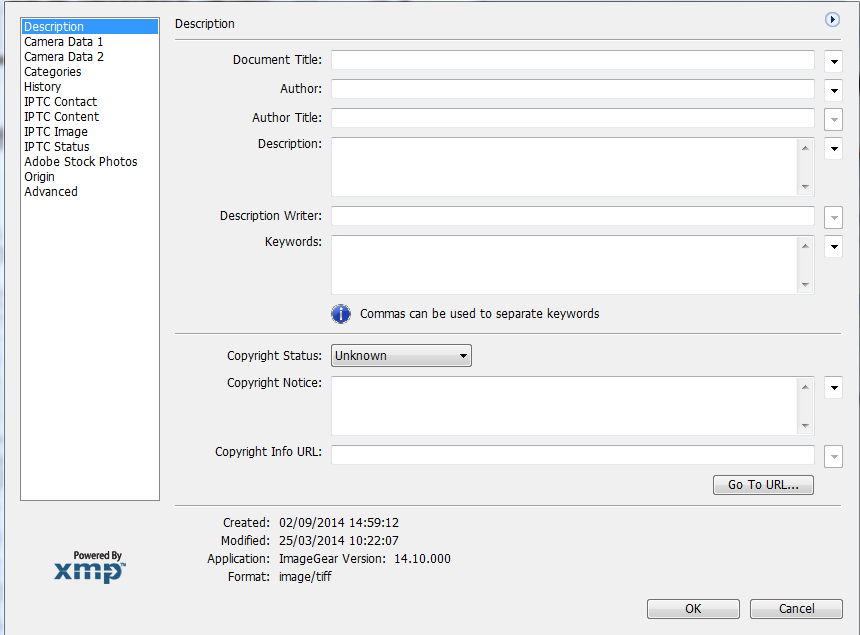This screenshot has height=635, width=860.
Task: Click Description box scroll down arrow
Action: (805, 186)
